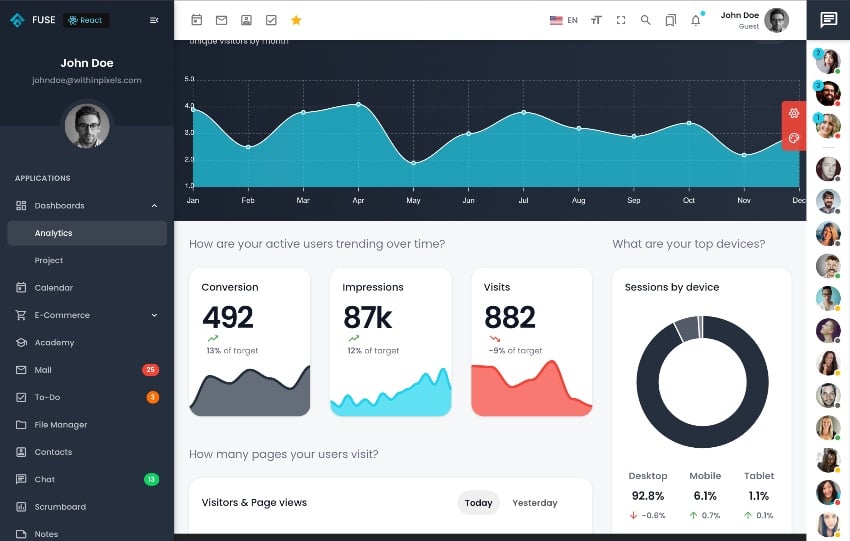This screenshot has width=850, height=541.
Task: Expand the E-Commerce menu group
Action: click(x=154, y=315)
